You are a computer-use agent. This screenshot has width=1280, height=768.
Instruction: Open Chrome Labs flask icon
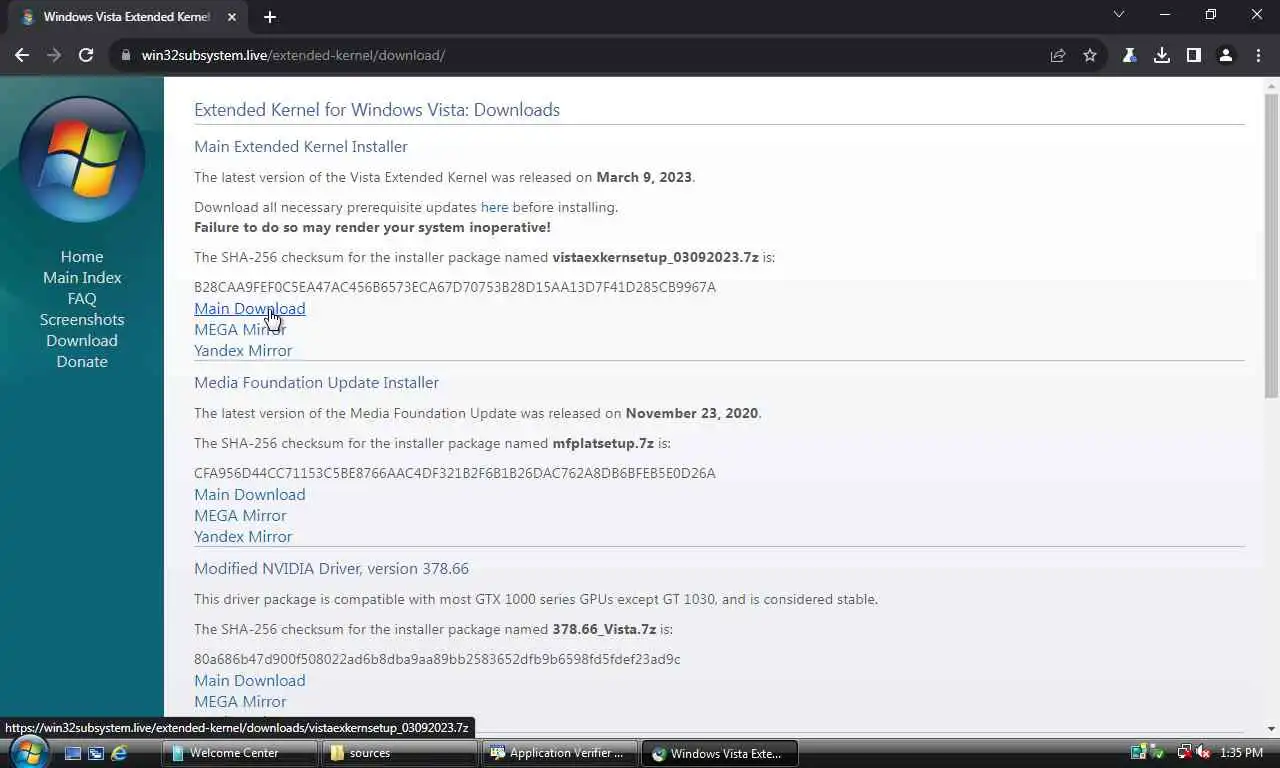pyautogui.click(x=1130, y=55)
